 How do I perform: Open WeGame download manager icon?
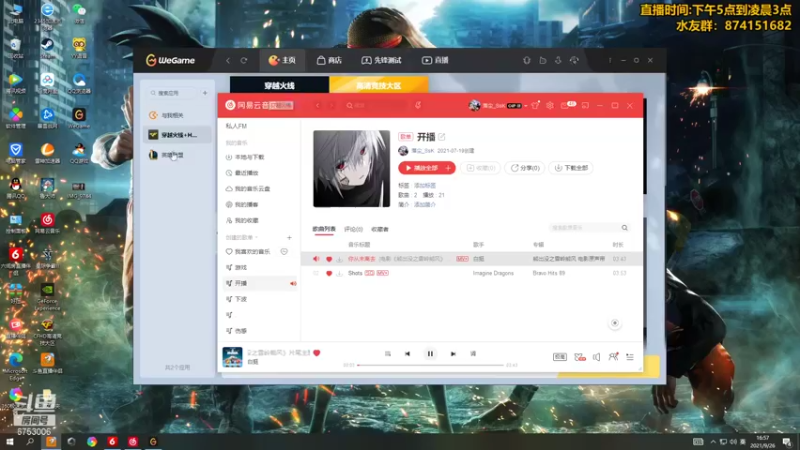tap(558, 60)
